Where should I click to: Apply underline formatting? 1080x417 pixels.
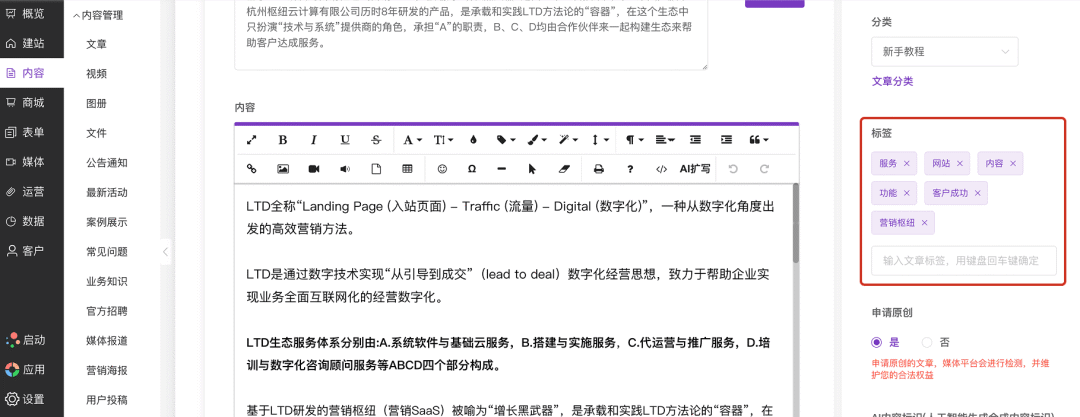click(x=345, y=140)
